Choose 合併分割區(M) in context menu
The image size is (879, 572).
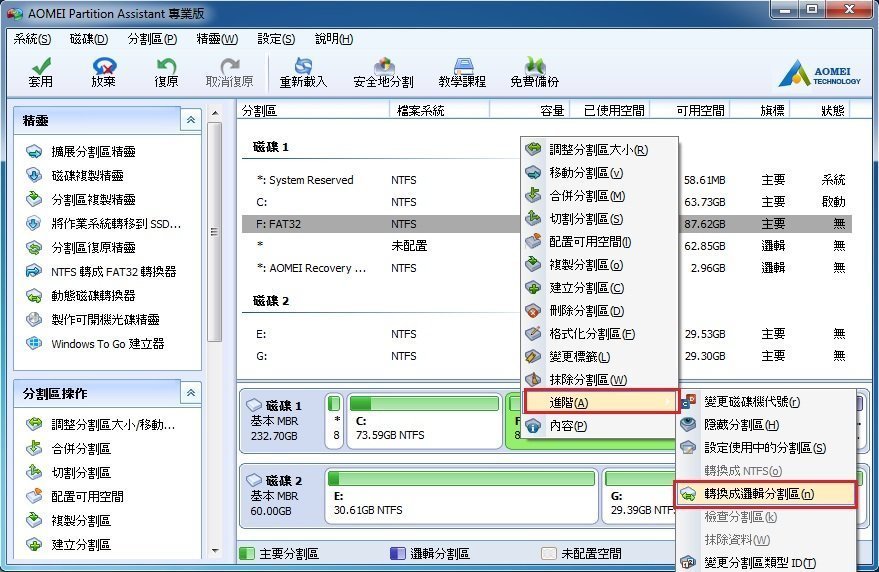tap(599, 196)
